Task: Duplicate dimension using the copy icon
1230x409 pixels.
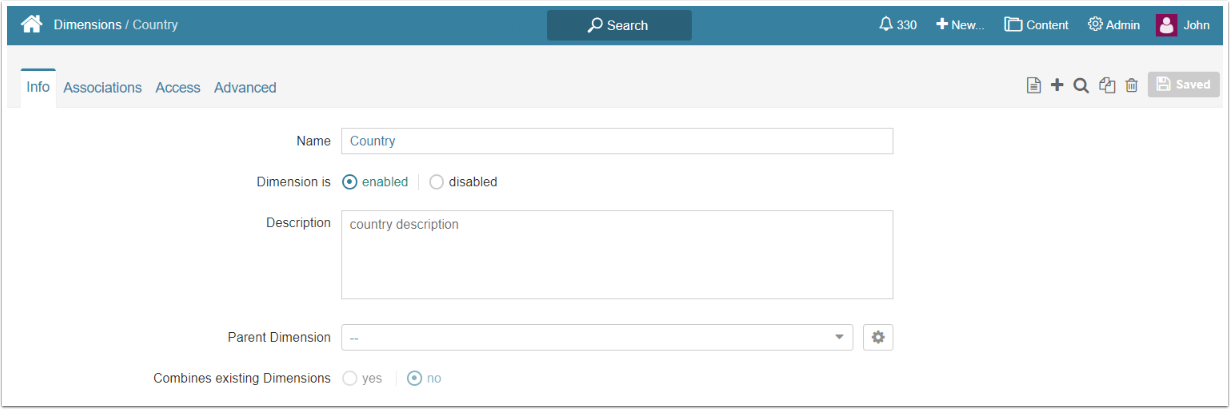Action: pos(1107,86)
